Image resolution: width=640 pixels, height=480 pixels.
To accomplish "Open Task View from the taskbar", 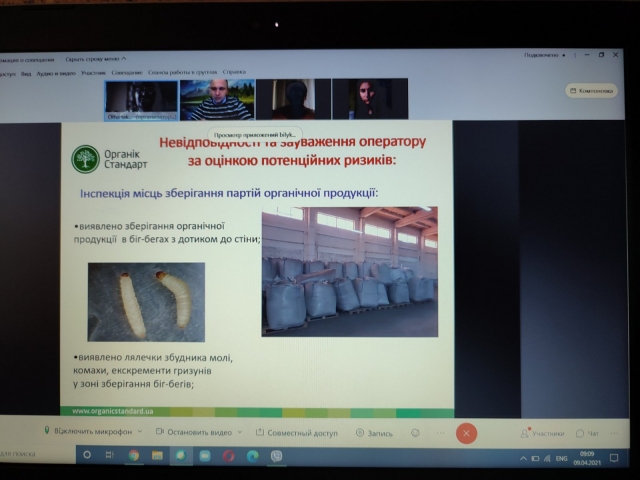I will 110,455.
